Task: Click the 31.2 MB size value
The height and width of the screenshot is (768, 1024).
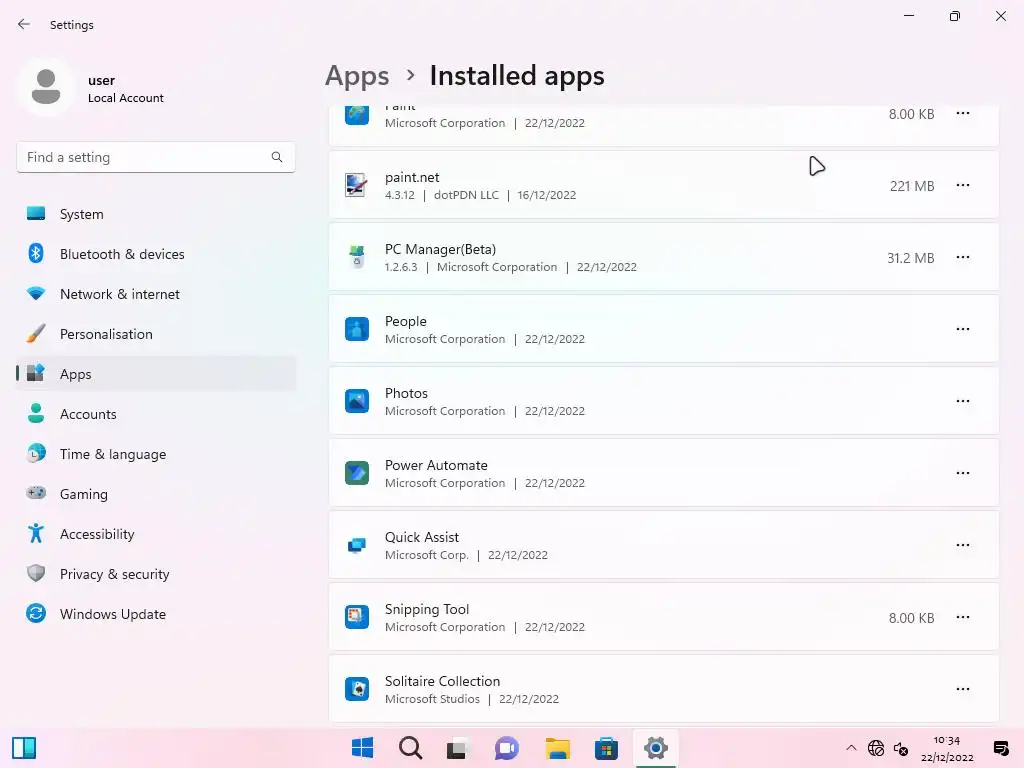Action: pos(910,258)
